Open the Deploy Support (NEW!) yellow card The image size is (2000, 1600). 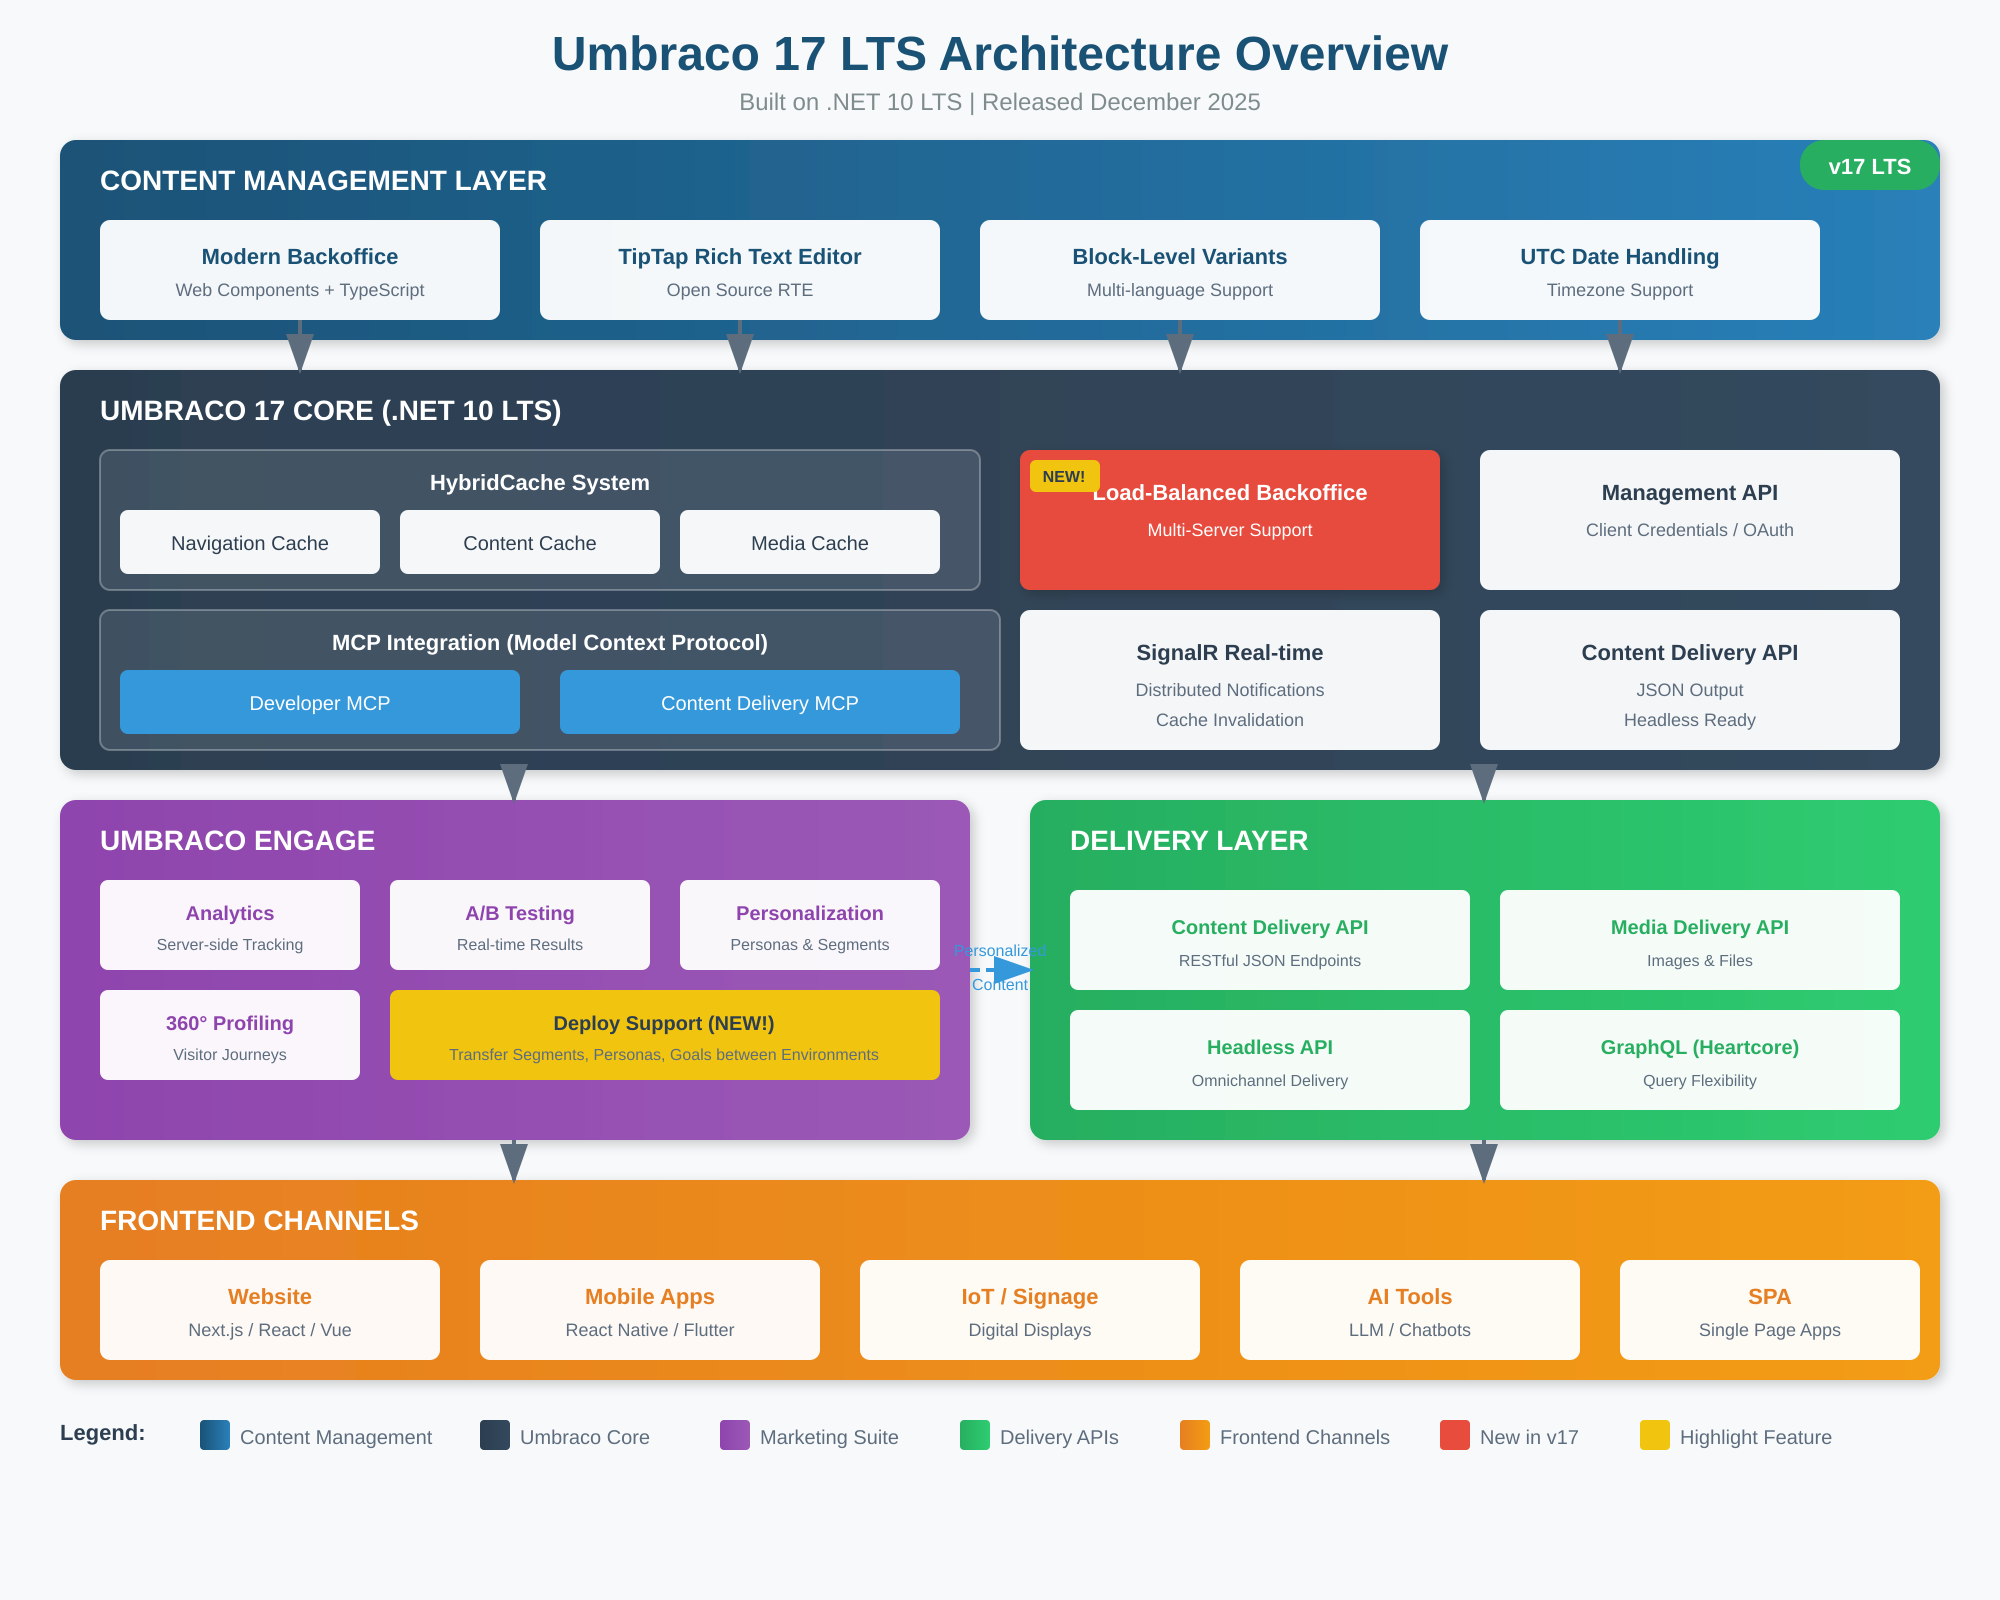pyautogui.click(x=664, y=1035)
